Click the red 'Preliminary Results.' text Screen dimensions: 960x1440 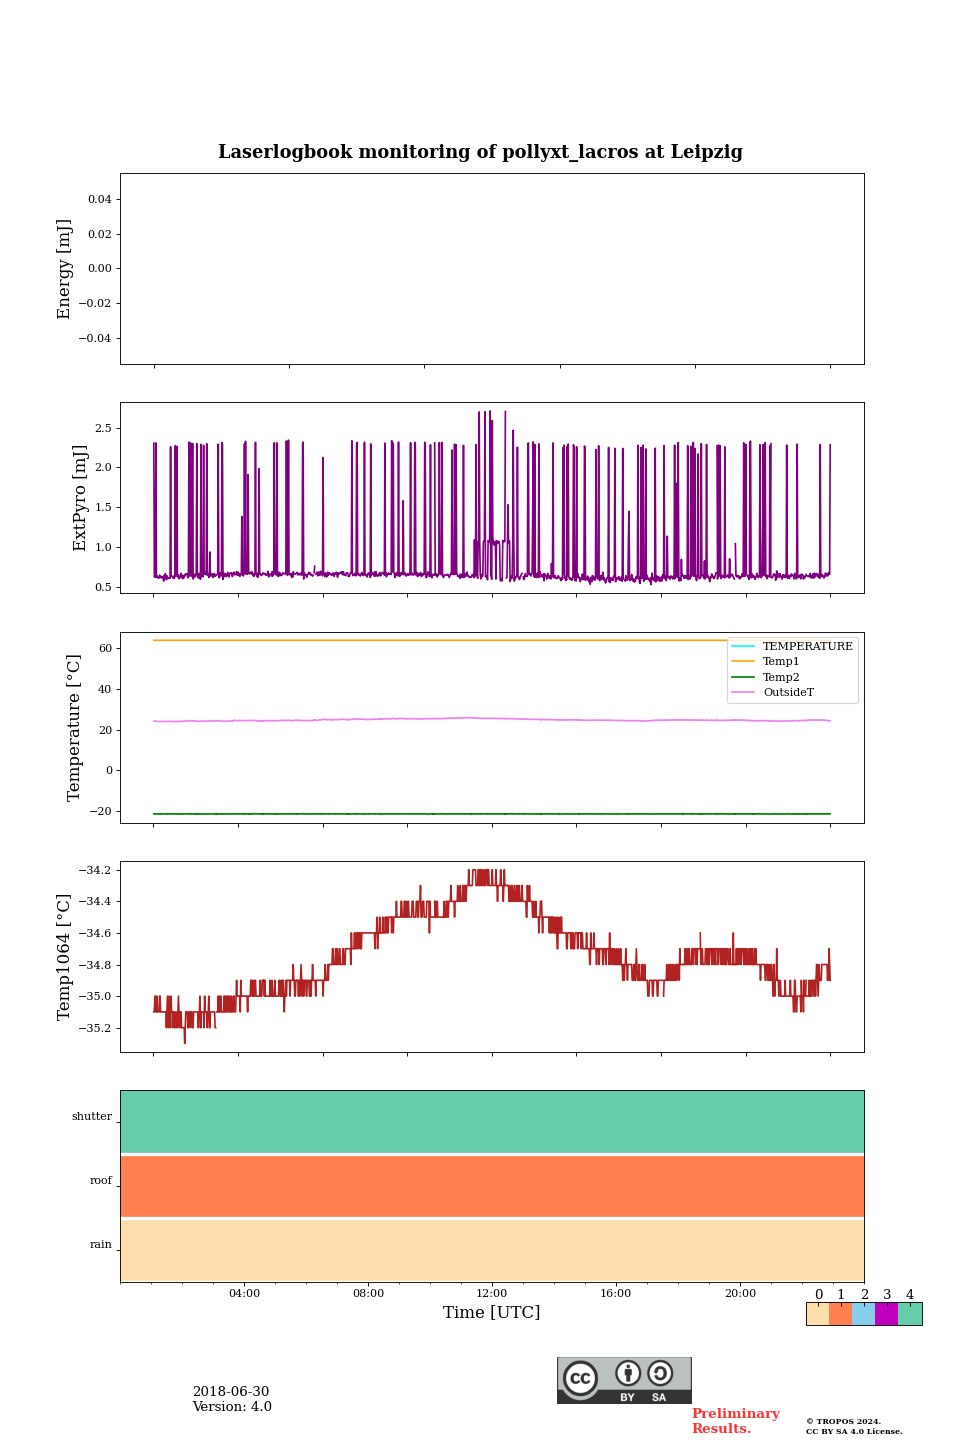click(735, 1421)
